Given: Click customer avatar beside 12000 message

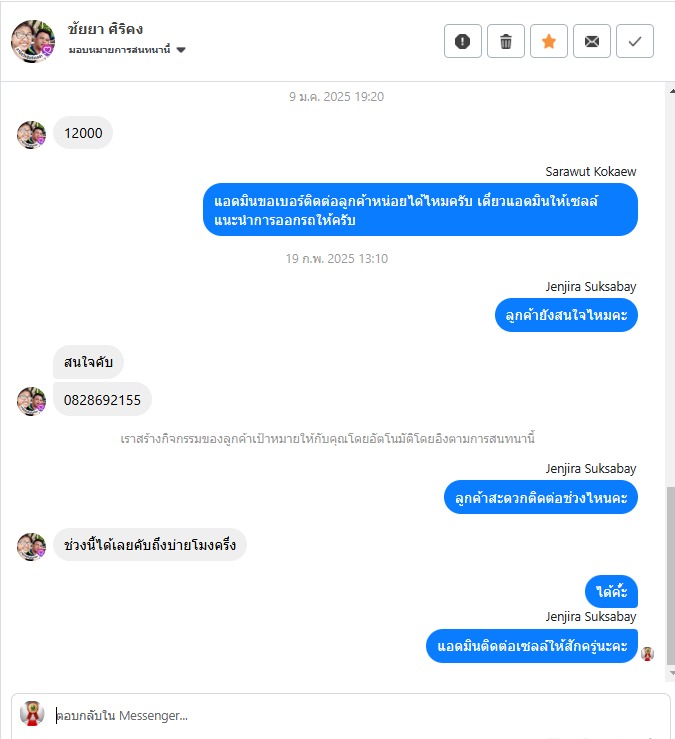Looking at the screenshot, I should pos(32,135).
